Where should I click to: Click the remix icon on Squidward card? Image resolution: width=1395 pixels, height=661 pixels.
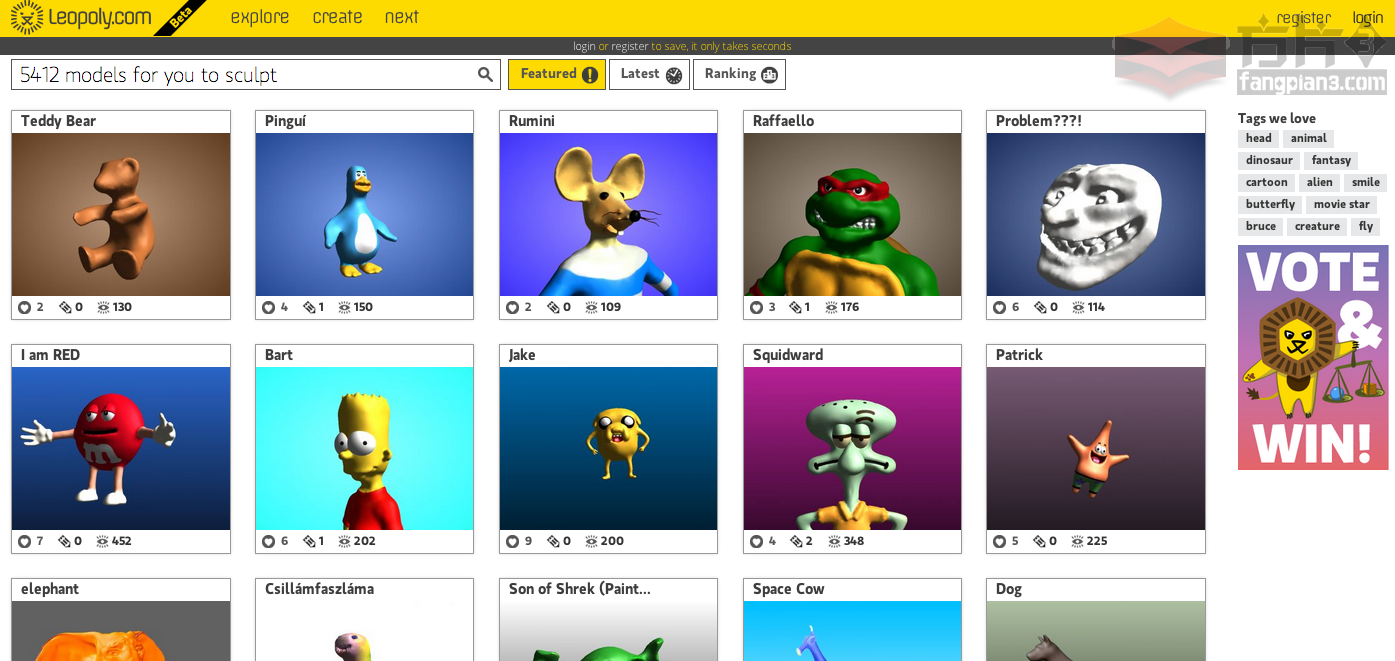796,542
